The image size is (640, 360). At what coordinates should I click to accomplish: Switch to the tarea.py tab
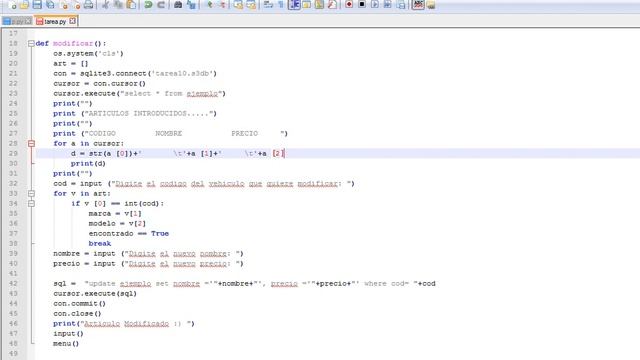pyautogui.click(x=55, y=22)
